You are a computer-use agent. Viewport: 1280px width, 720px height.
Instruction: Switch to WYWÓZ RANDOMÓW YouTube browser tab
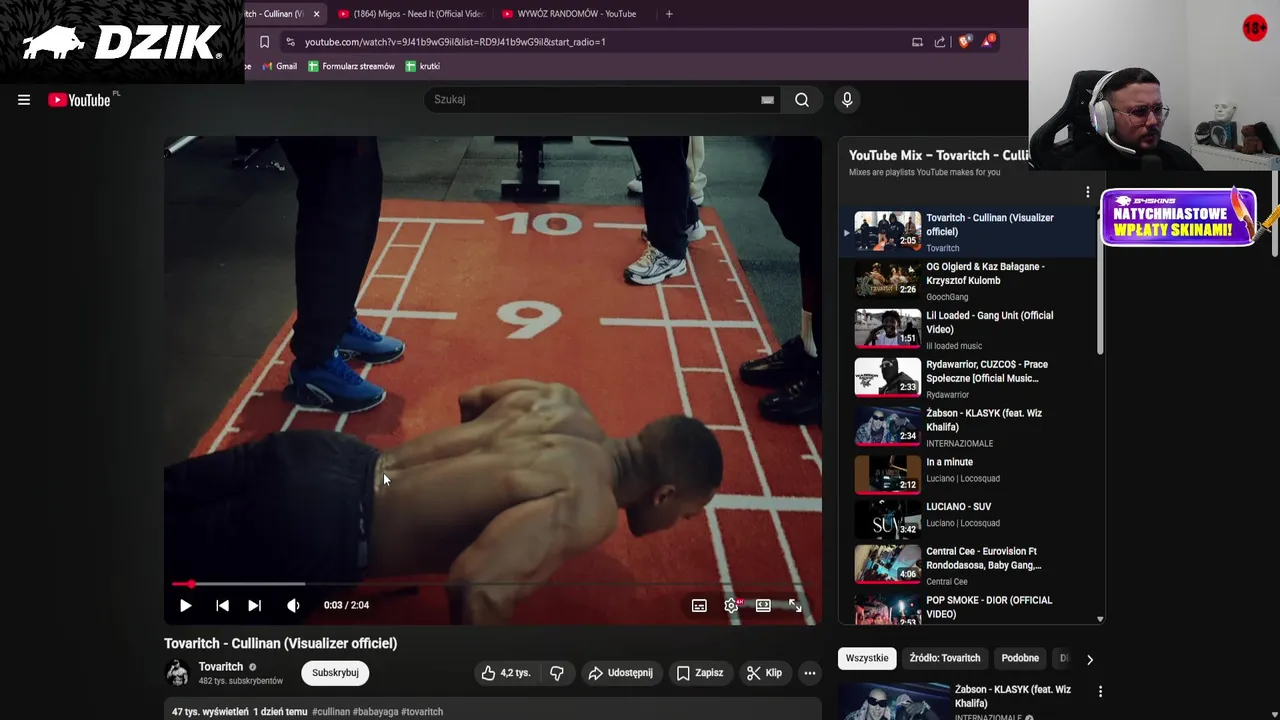click(570, 14)
